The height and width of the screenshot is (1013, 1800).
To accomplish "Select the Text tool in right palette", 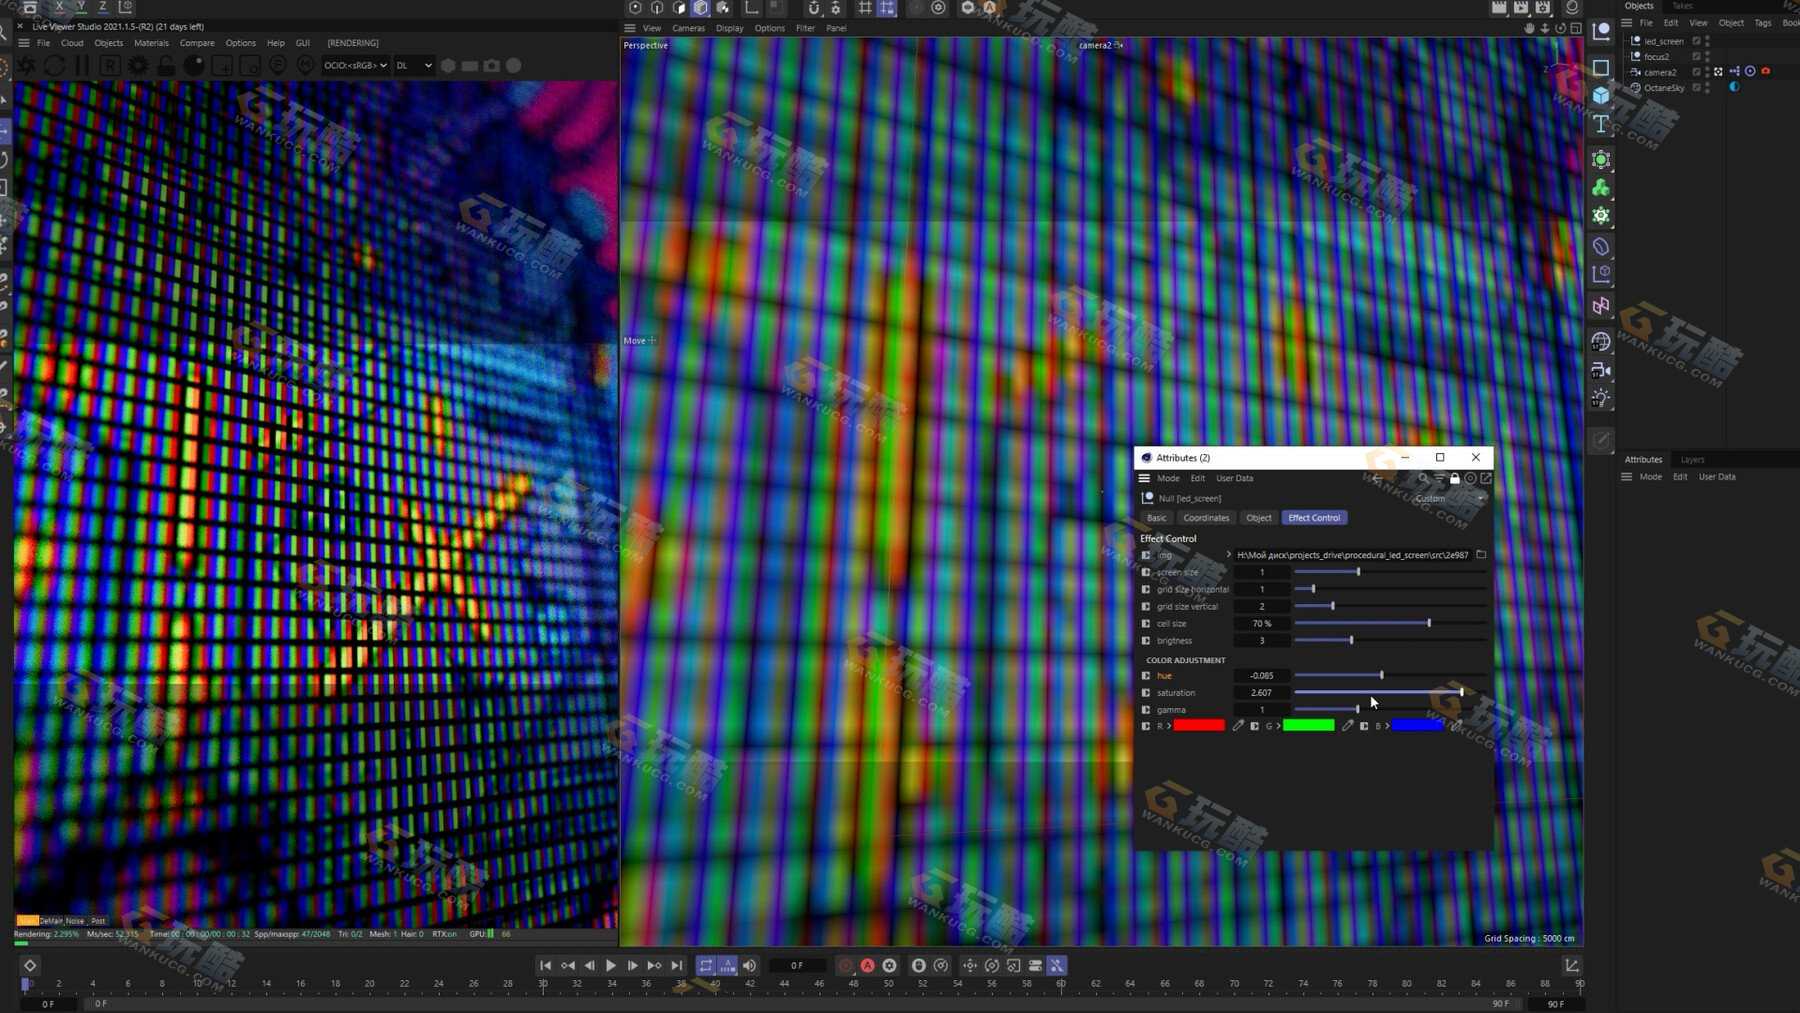I will point(1601,124).
